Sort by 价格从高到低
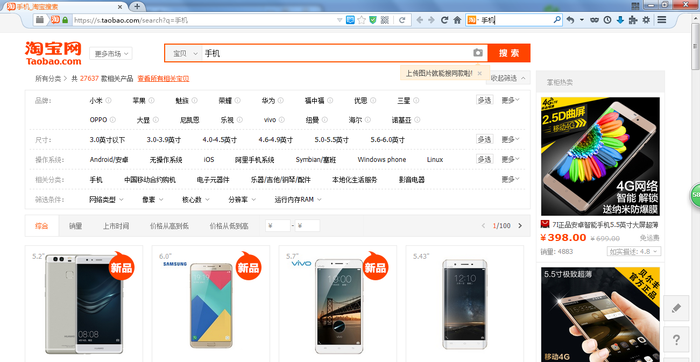The height and width of the screenshot is (362, 700). [x=169, y=226]
